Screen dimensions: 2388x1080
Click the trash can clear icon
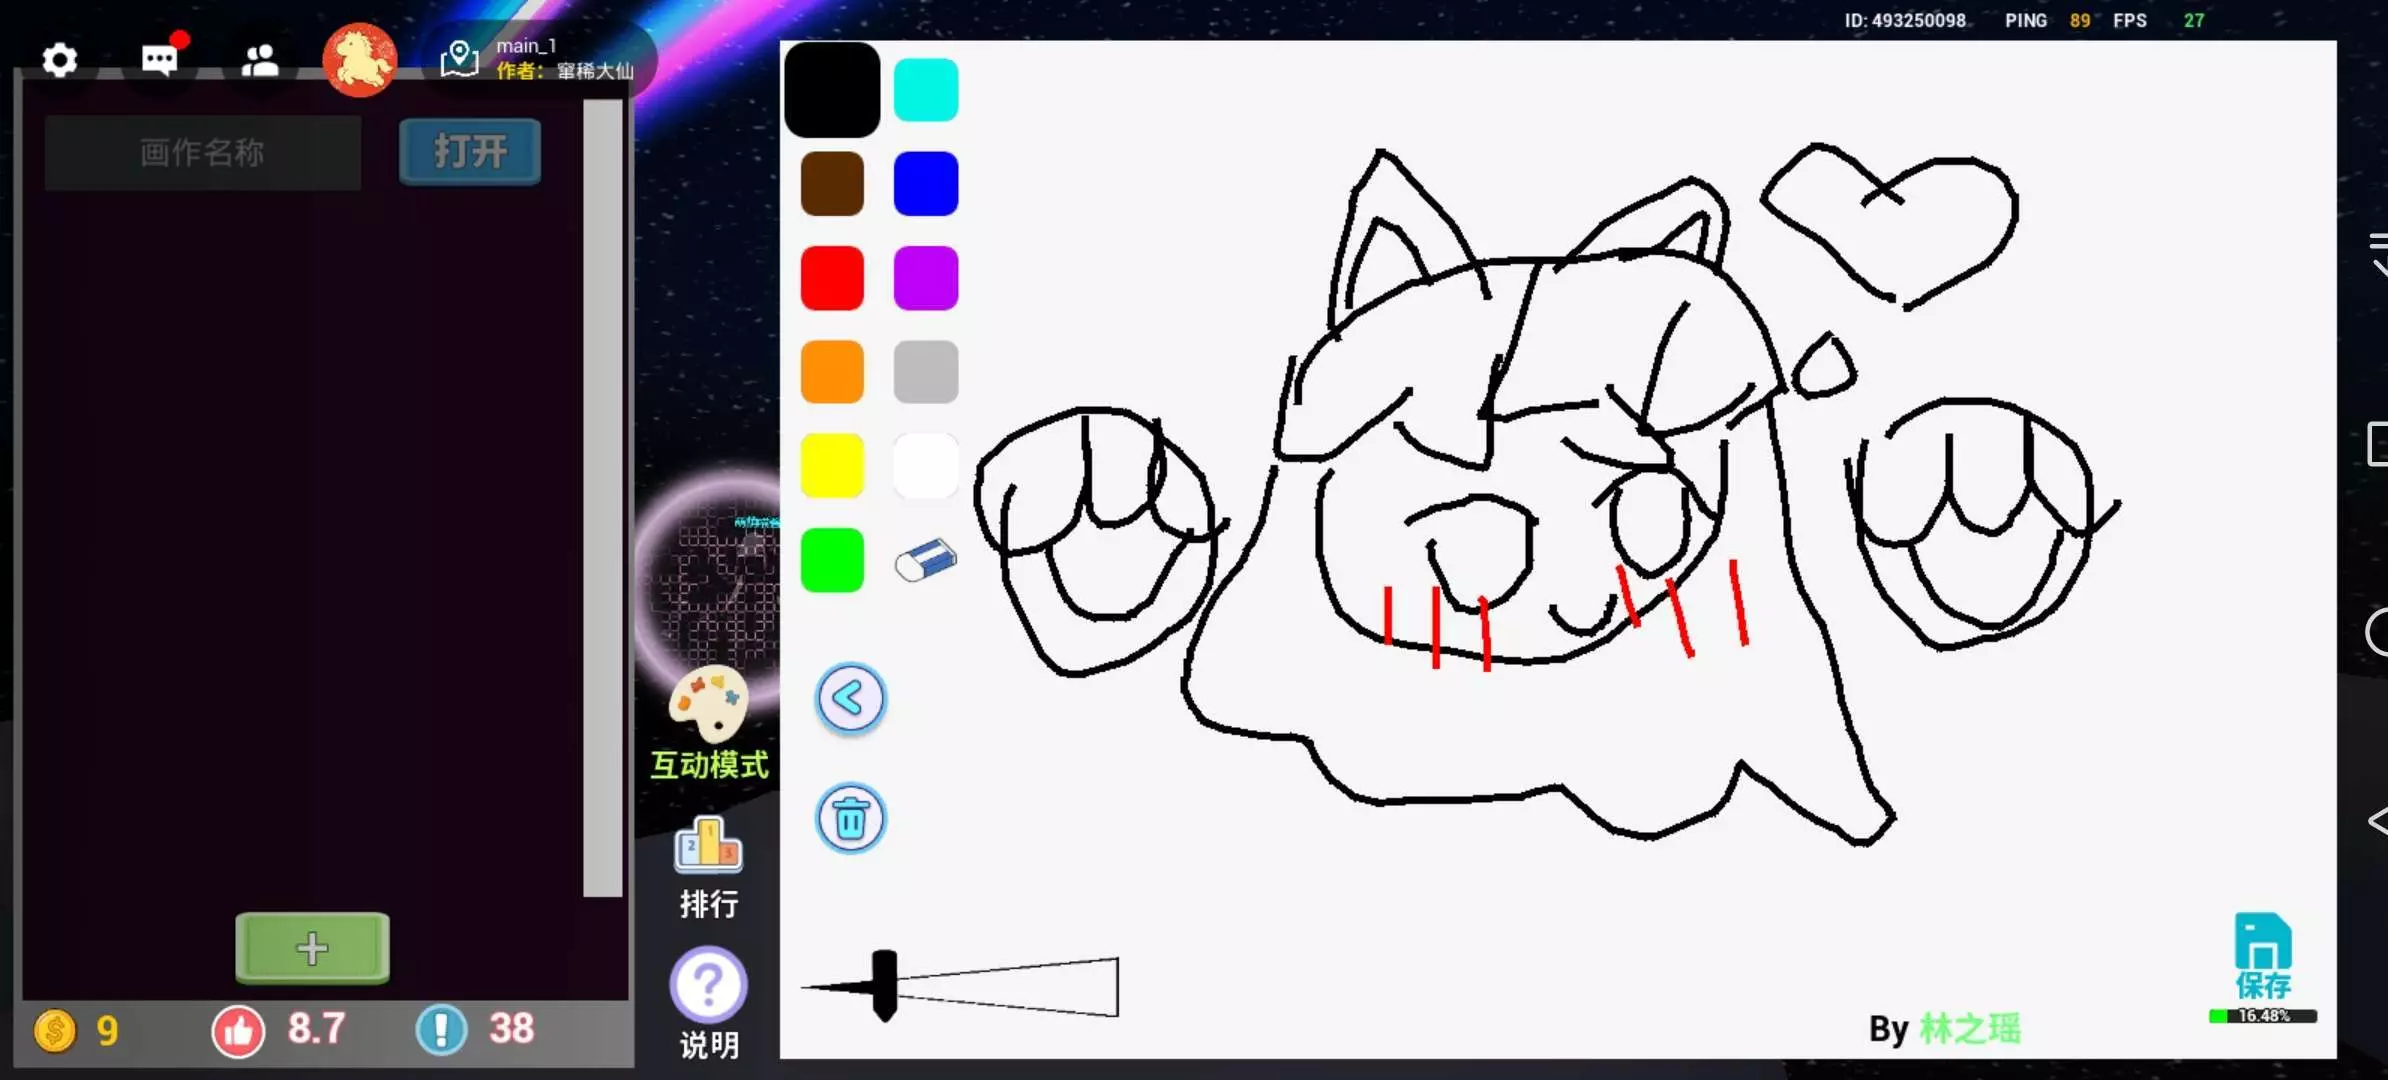pos(850,819)
